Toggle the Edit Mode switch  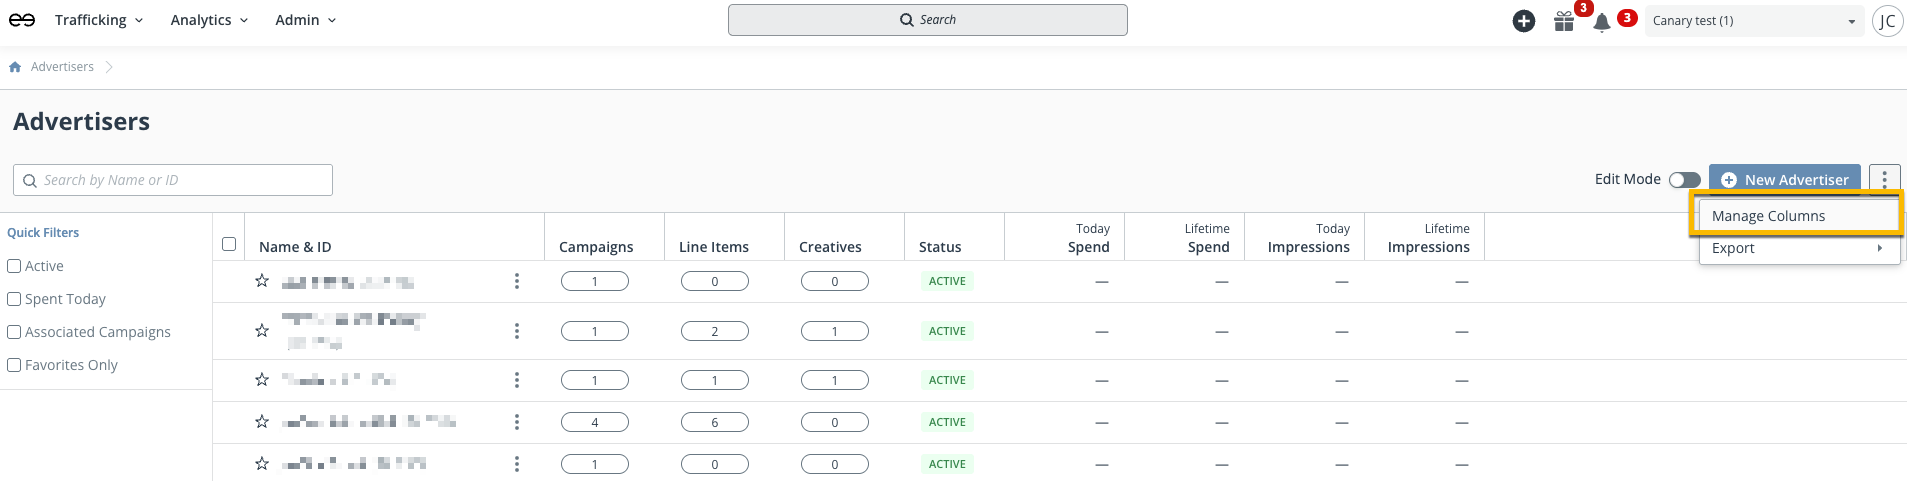pyautogui.click(x=1684, y=180)
